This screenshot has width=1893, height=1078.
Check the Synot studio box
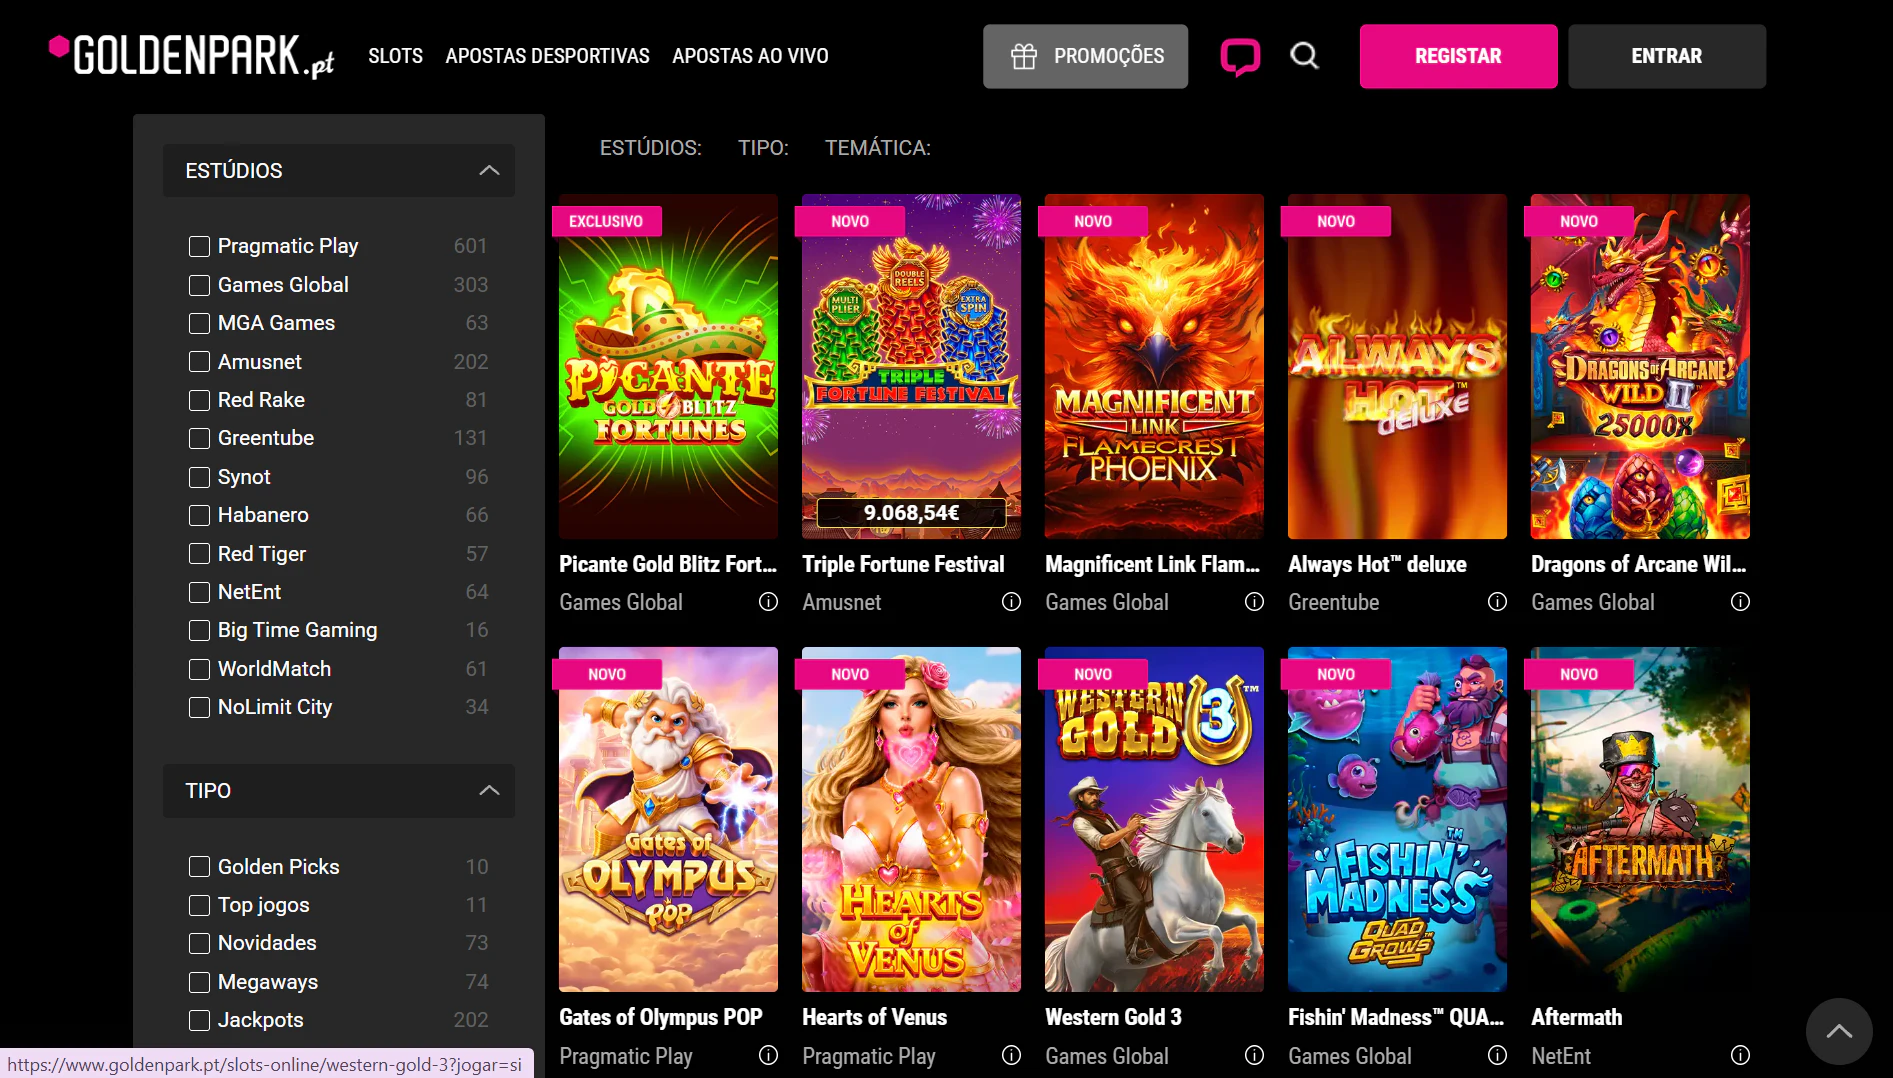pyautogui.click(x=199, y=477)
